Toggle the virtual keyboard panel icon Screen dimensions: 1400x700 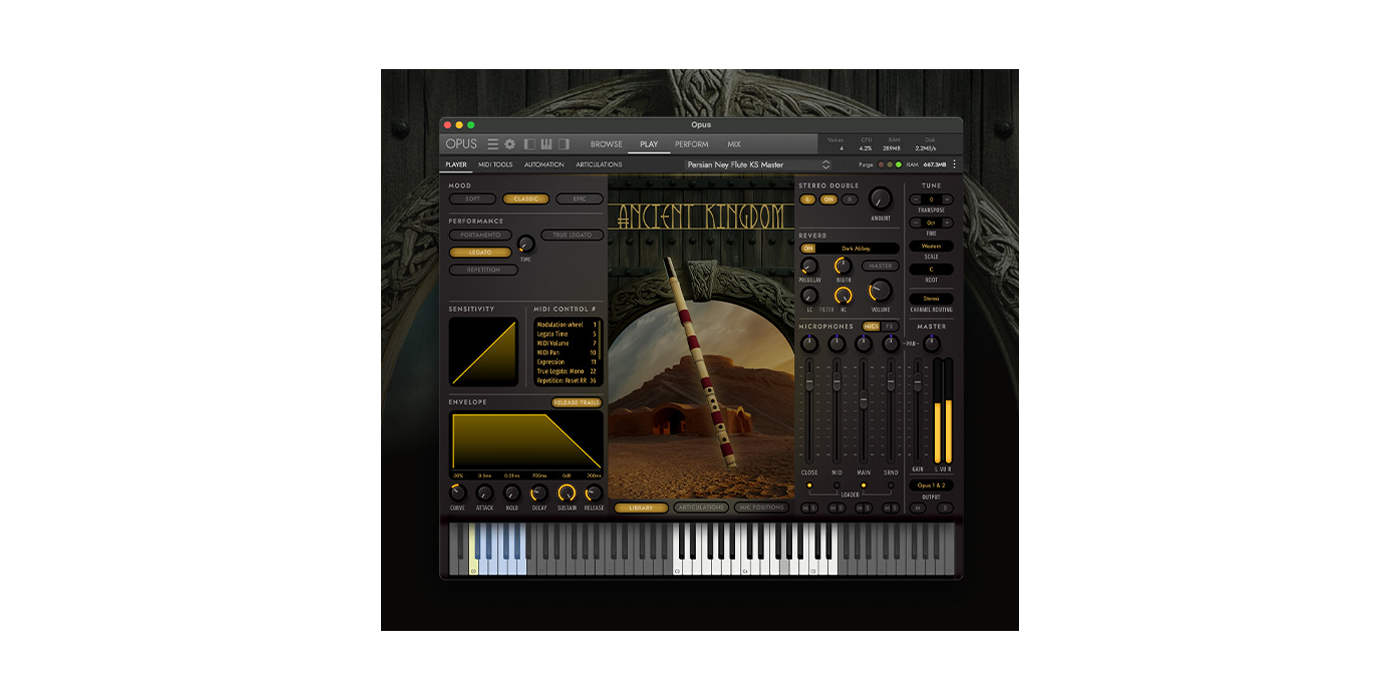point(546,144)
